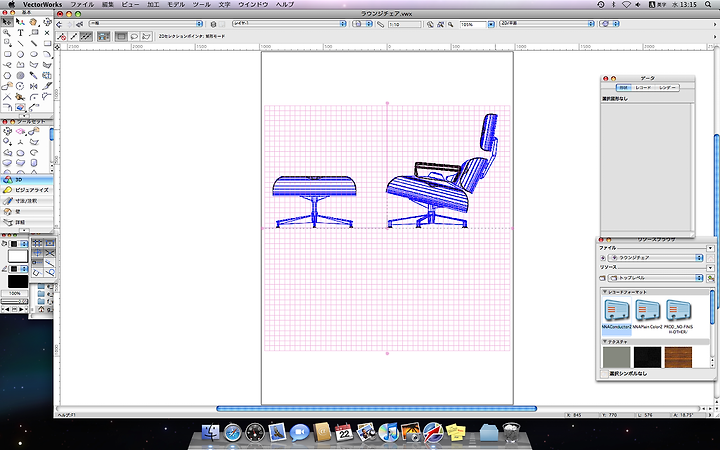720x450 pixels.
Task: Open the current view dropdown
Action: tap(546, 23)
